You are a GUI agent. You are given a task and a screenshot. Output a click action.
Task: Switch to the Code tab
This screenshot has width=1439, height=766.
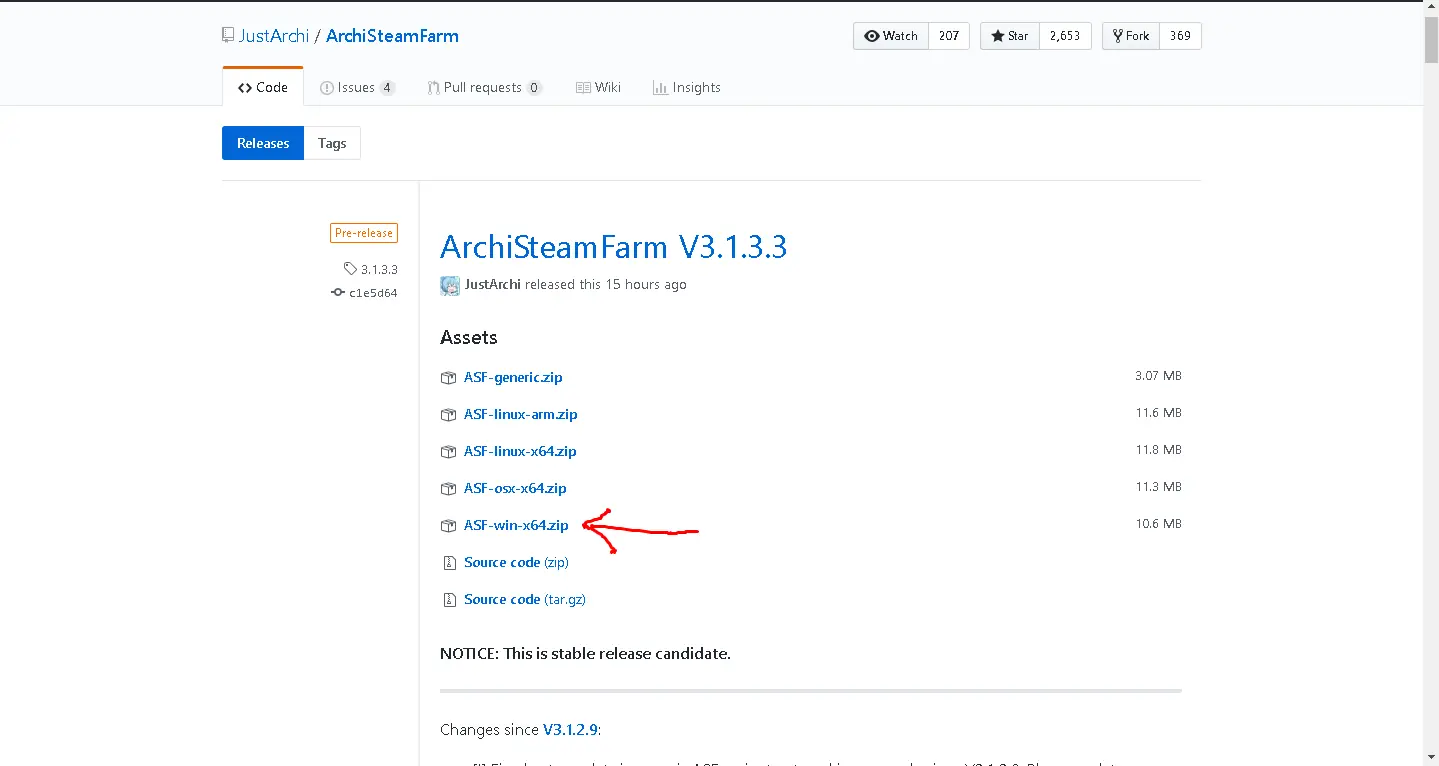pos(263,87)
